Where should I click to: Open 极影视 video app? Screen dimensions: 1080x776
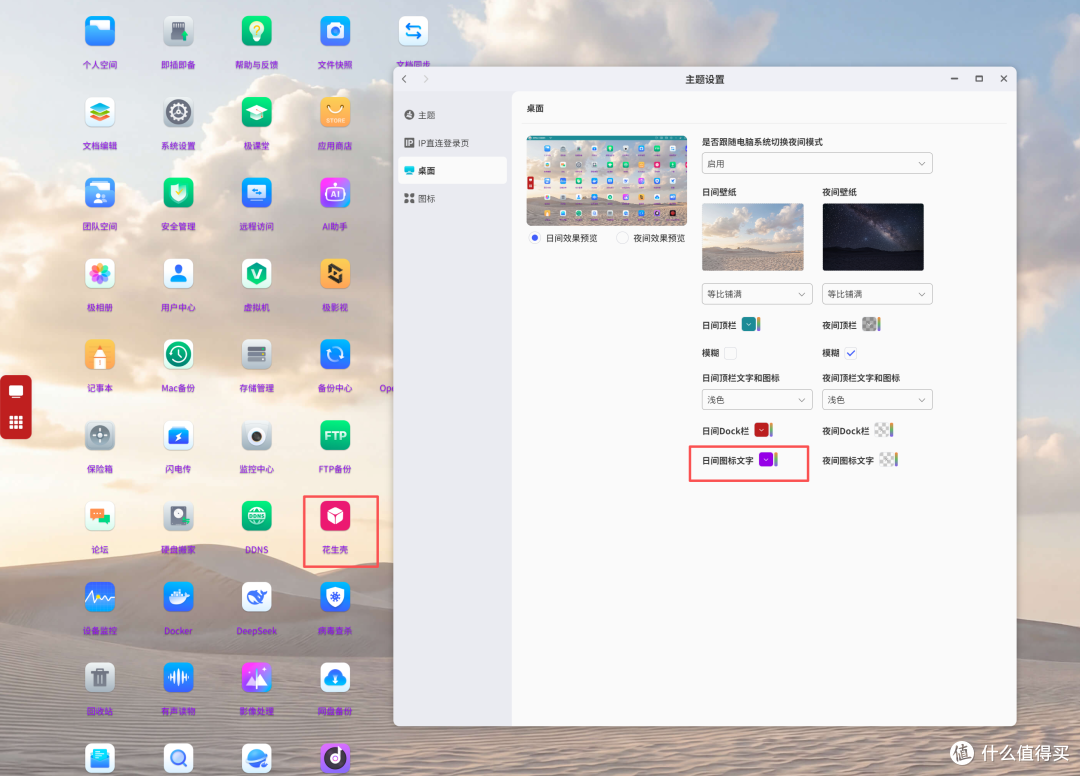335,274
